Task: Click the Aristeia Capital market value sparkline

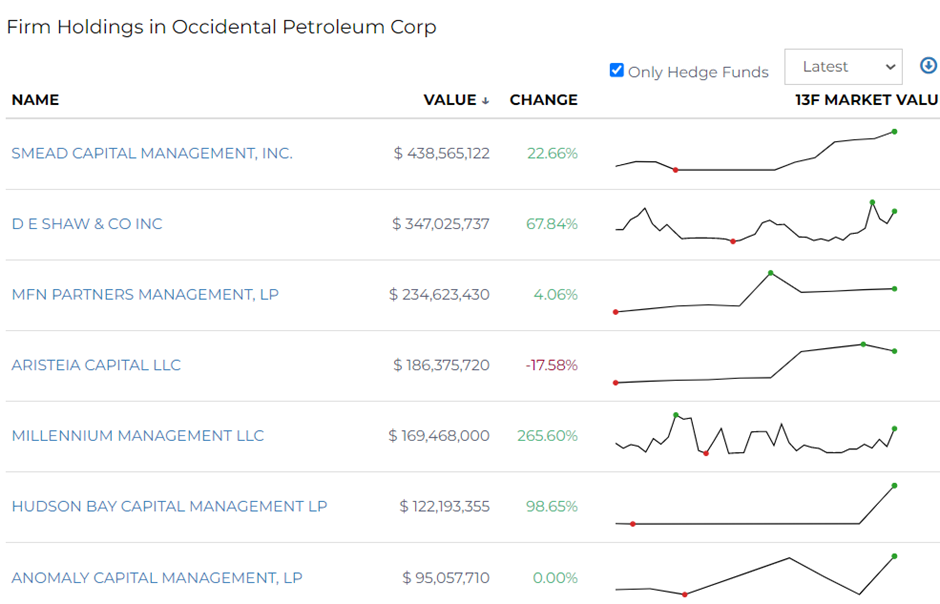Action: (755, 363)
